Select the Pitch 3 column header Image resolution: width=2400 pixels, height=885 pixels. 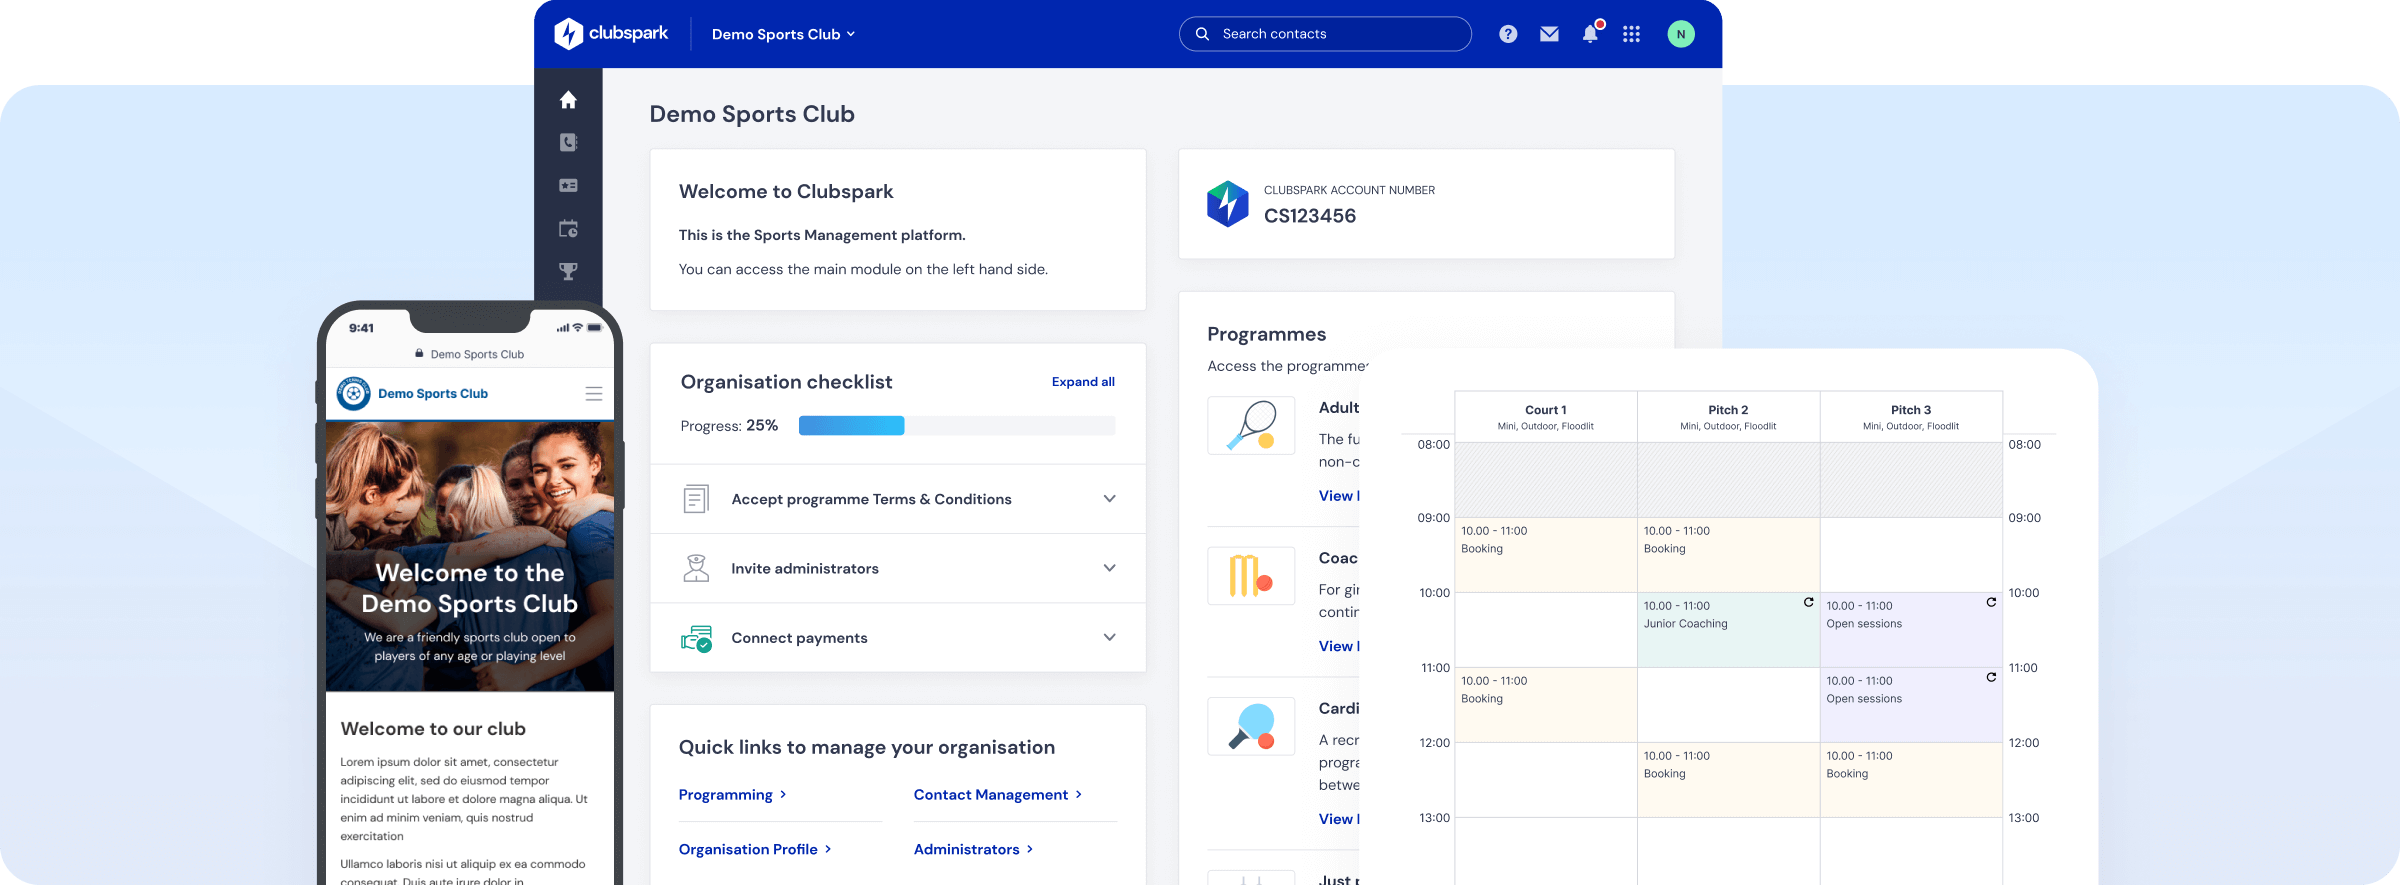click(x=1911, y=417)
